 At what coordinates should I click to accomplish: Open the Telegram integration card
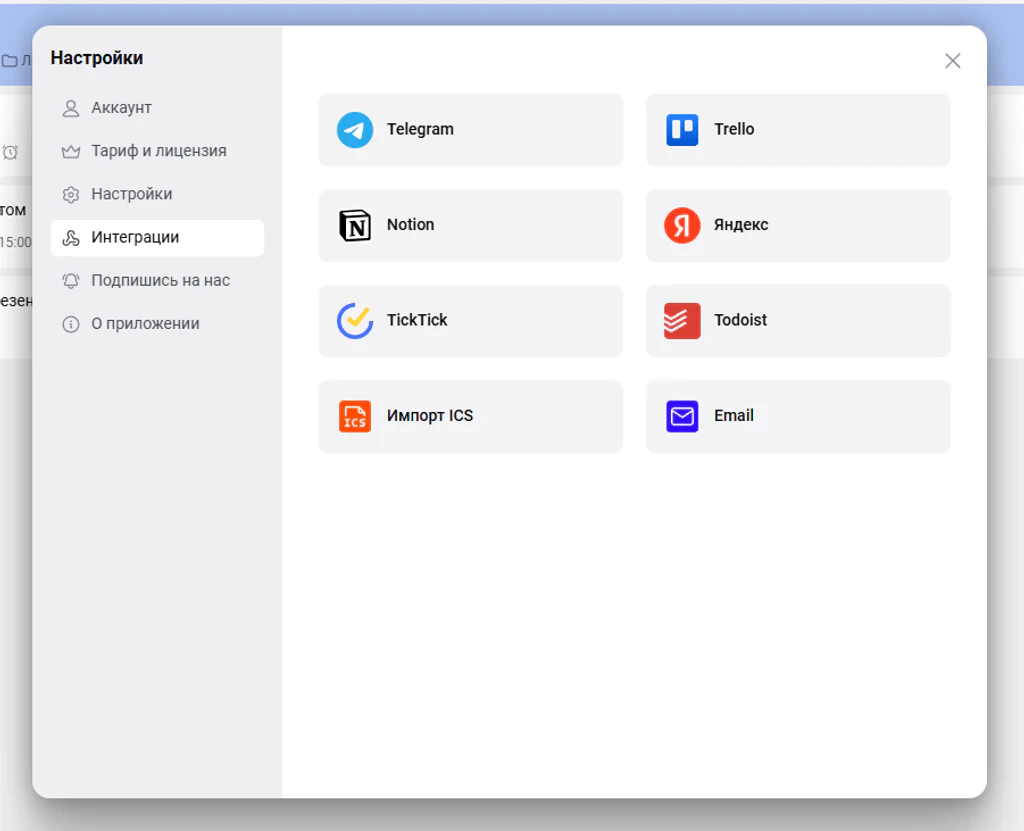(471, 130)
